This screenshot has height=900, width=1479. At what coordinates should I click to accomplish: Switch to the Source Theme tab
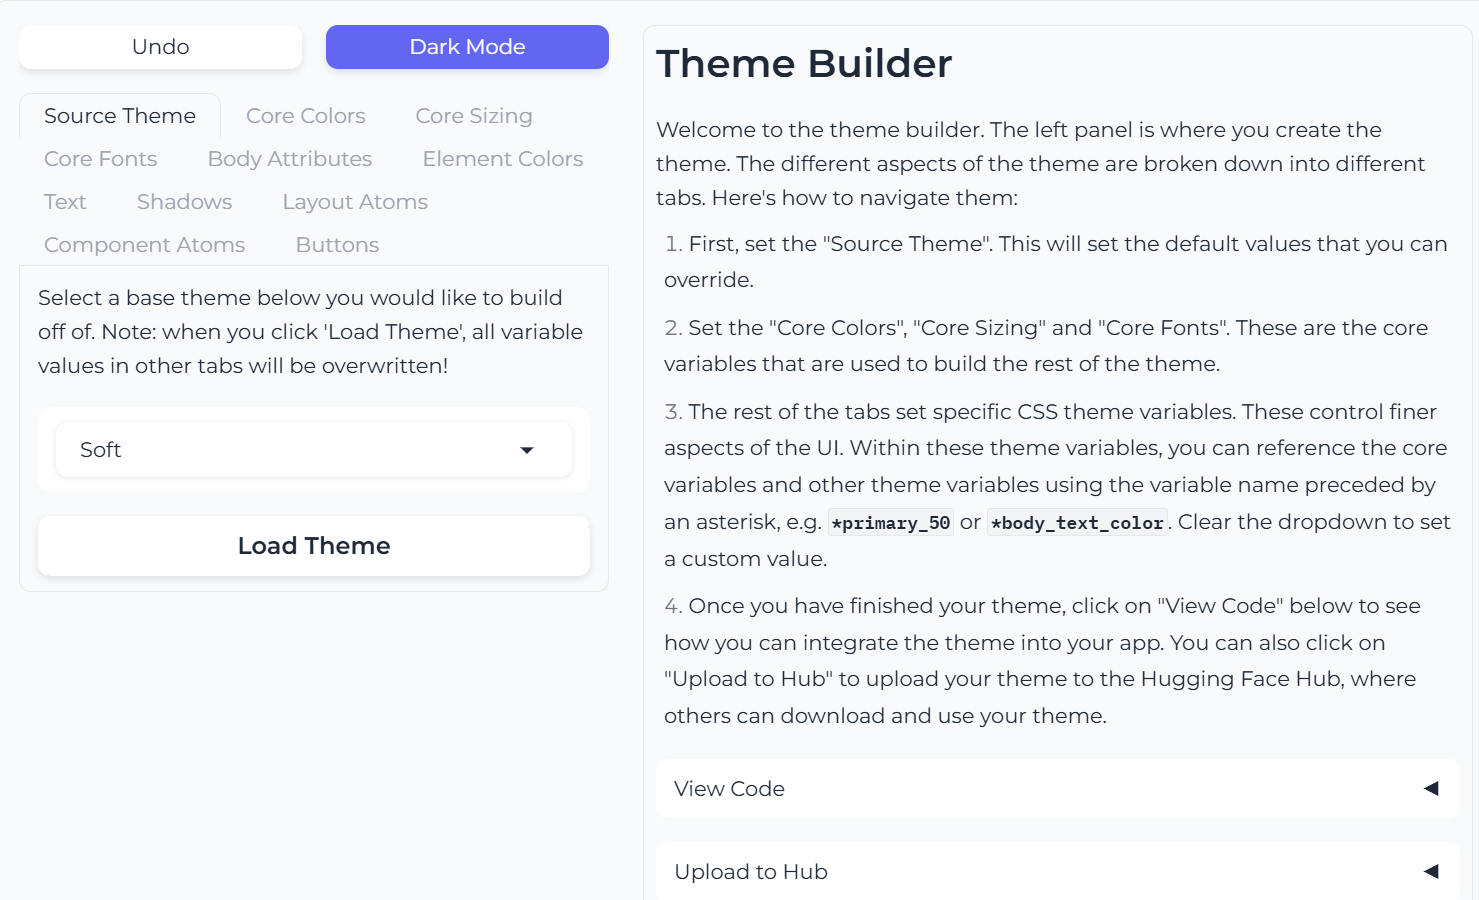pos(120,116)
